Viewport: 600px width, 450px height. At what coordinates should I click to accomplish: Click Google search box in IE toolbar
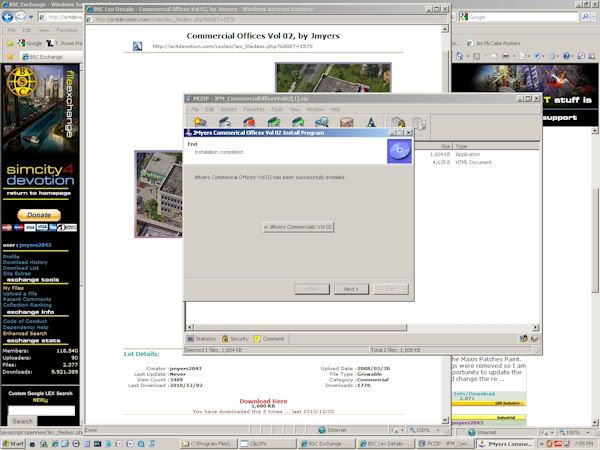[518, 17]
